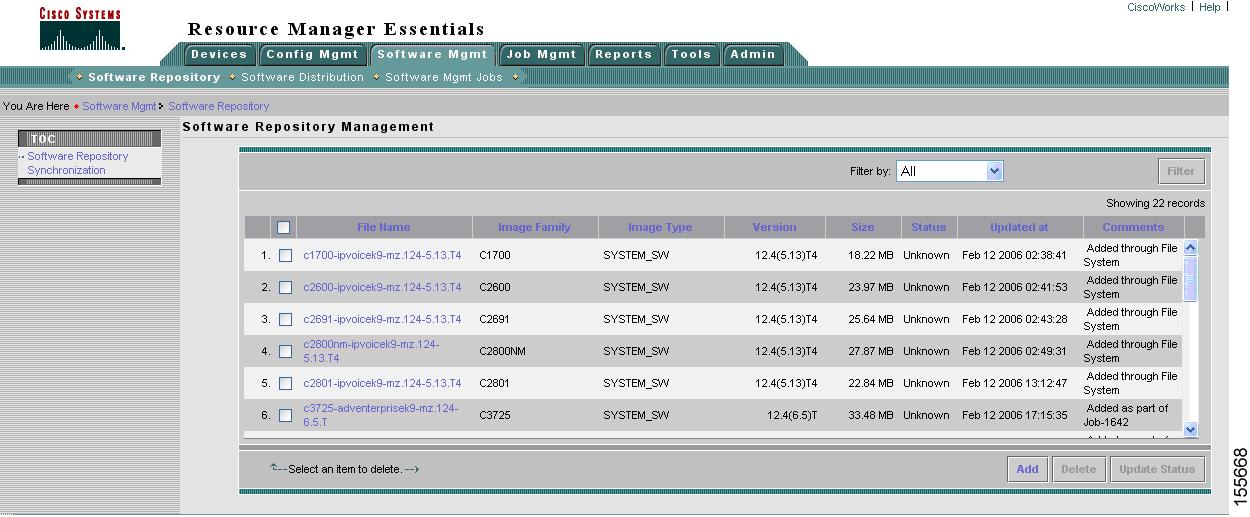Open Software Repository Synchronization in TOC
Viewport: 1250px width, 517px height.
coord(77,163)
